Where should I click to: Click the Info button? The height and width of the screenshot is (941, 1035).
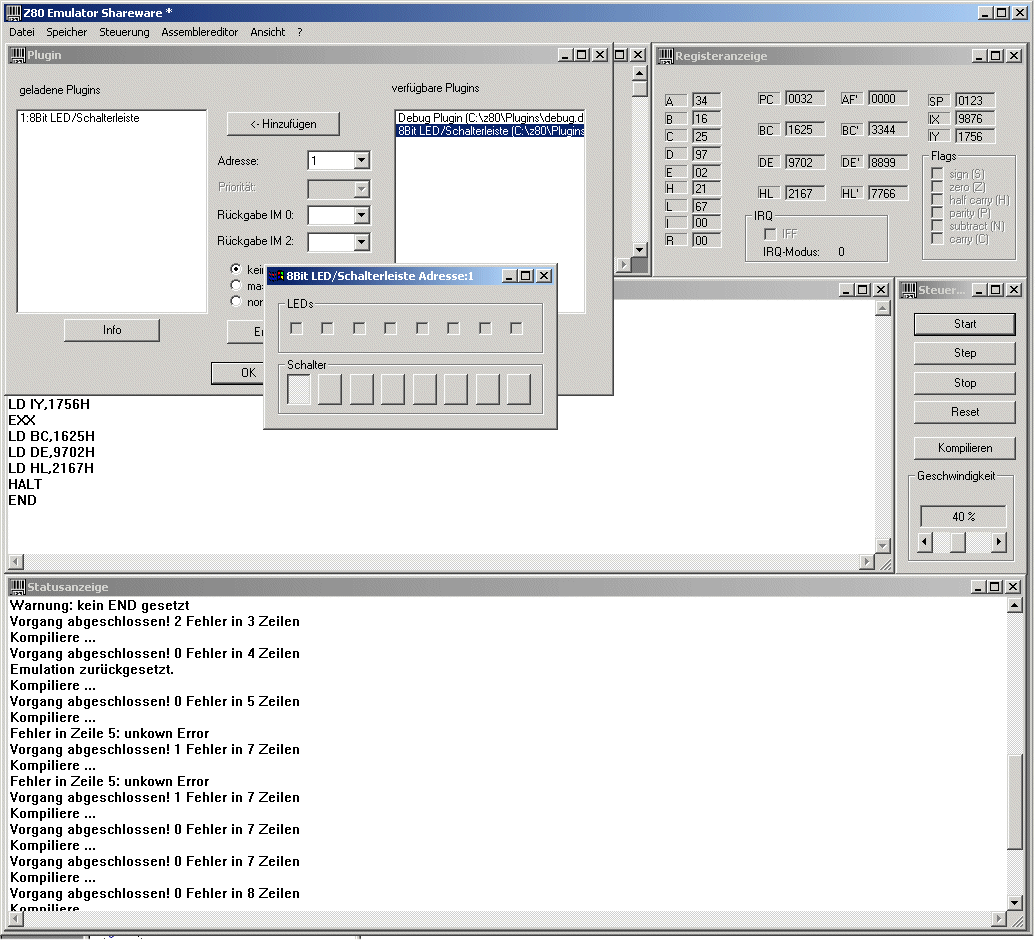[x=112, y=330]
